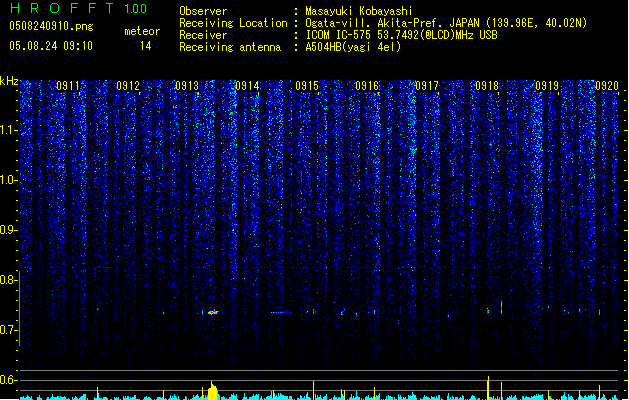Image resolution: width=629 pixels, height=400 pixels.
Task: Click the 0916 time marker
Action: click(367, 86)
